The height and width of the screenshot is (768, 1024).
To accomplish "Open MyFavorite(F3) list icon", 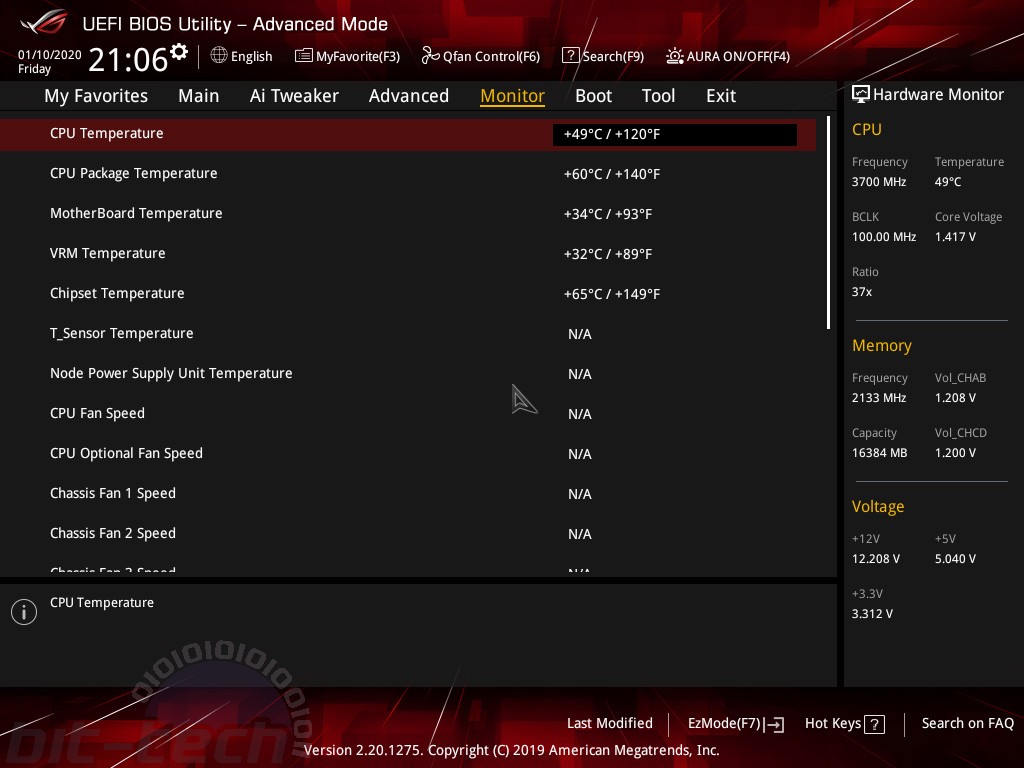I will [304, 56].
